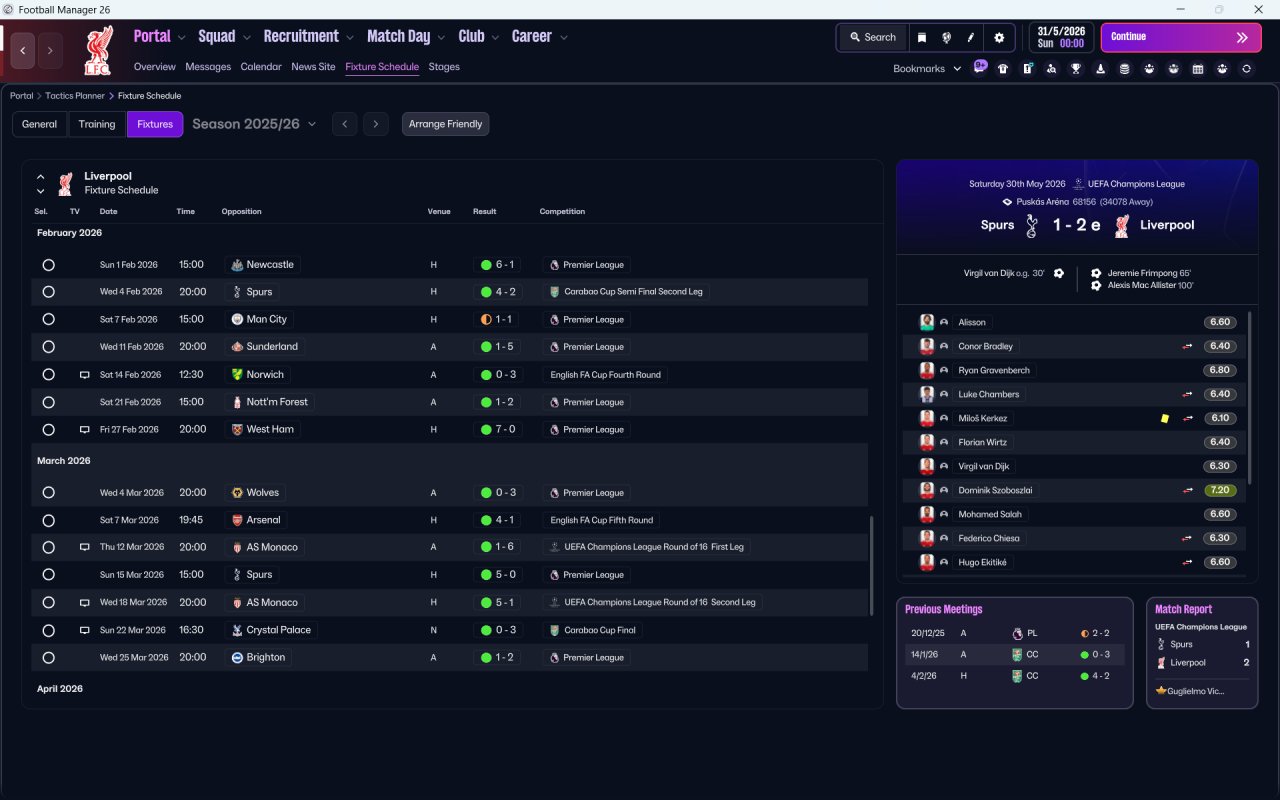Go to the next season with right arrow
The width and height of the screenshot is (1280, 800).
[375, 124]
